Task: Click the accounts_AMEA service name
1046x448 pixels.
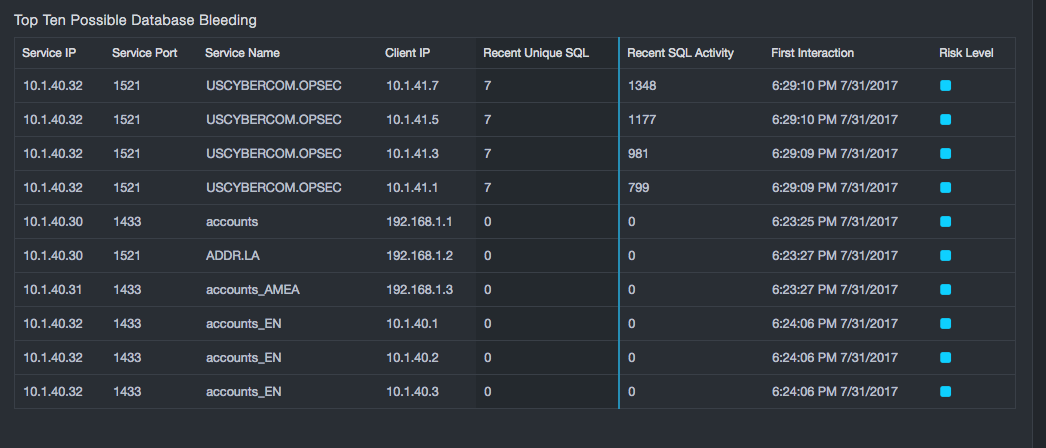Action: [x=252, y=290]
